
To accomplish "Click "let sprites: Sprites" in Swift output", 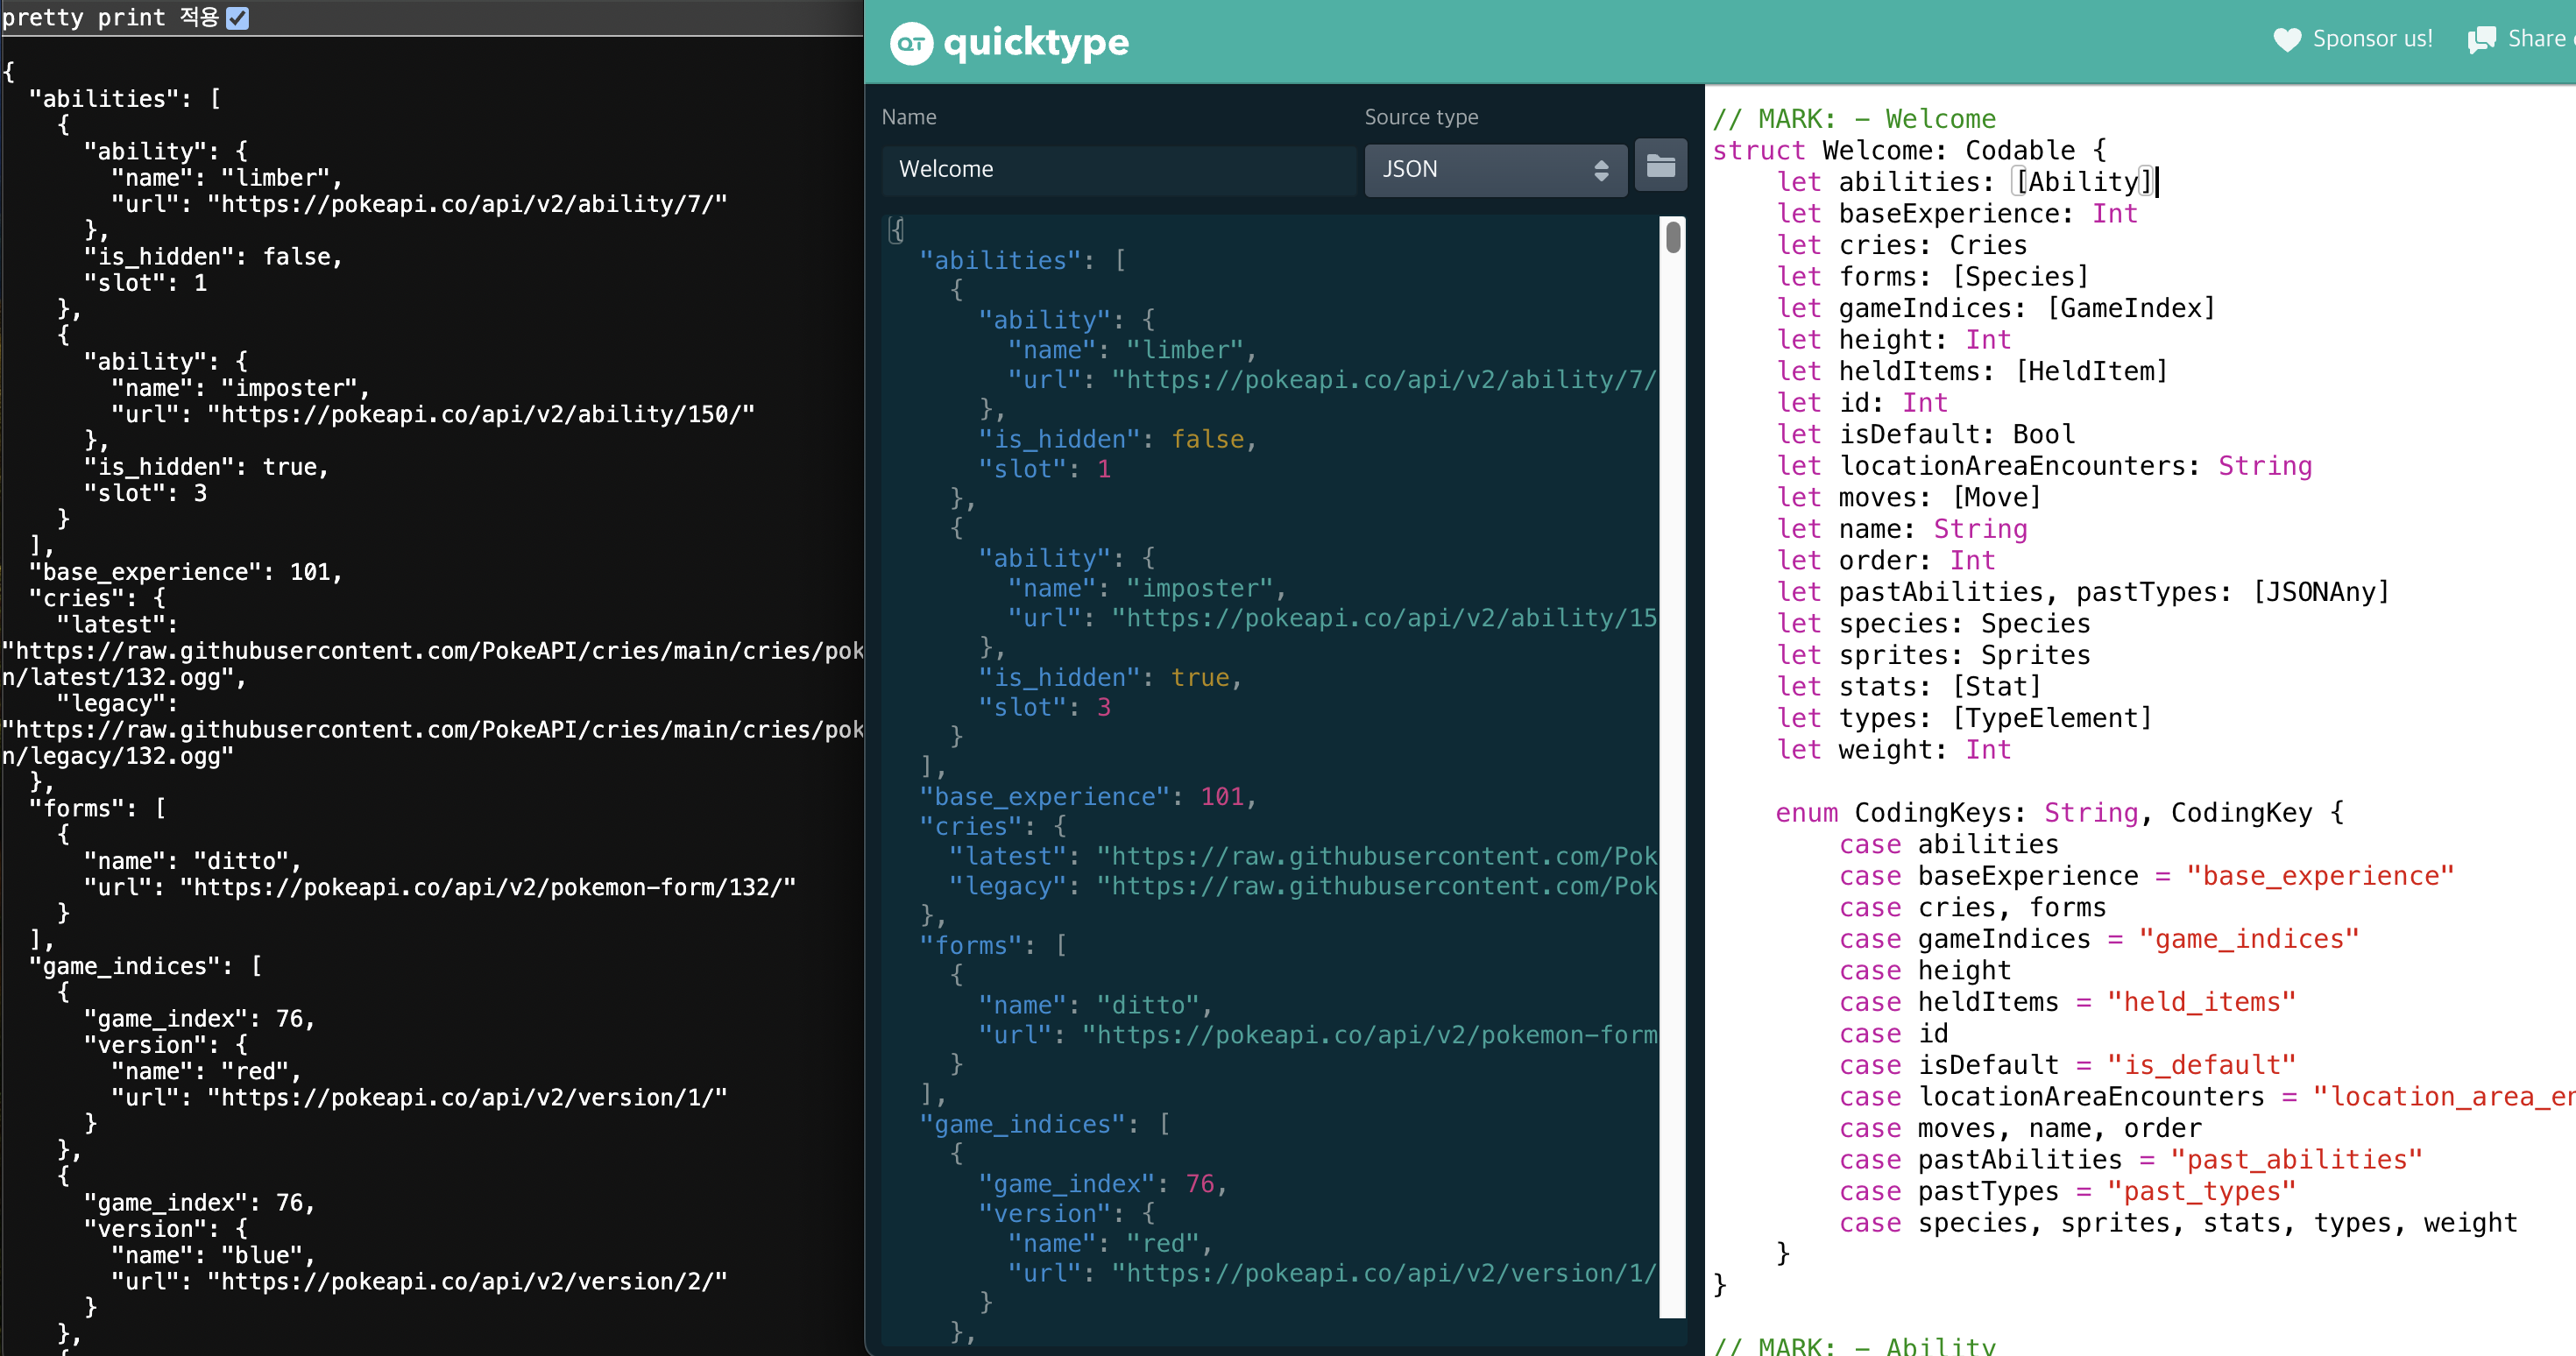I will pos(1933,655).
